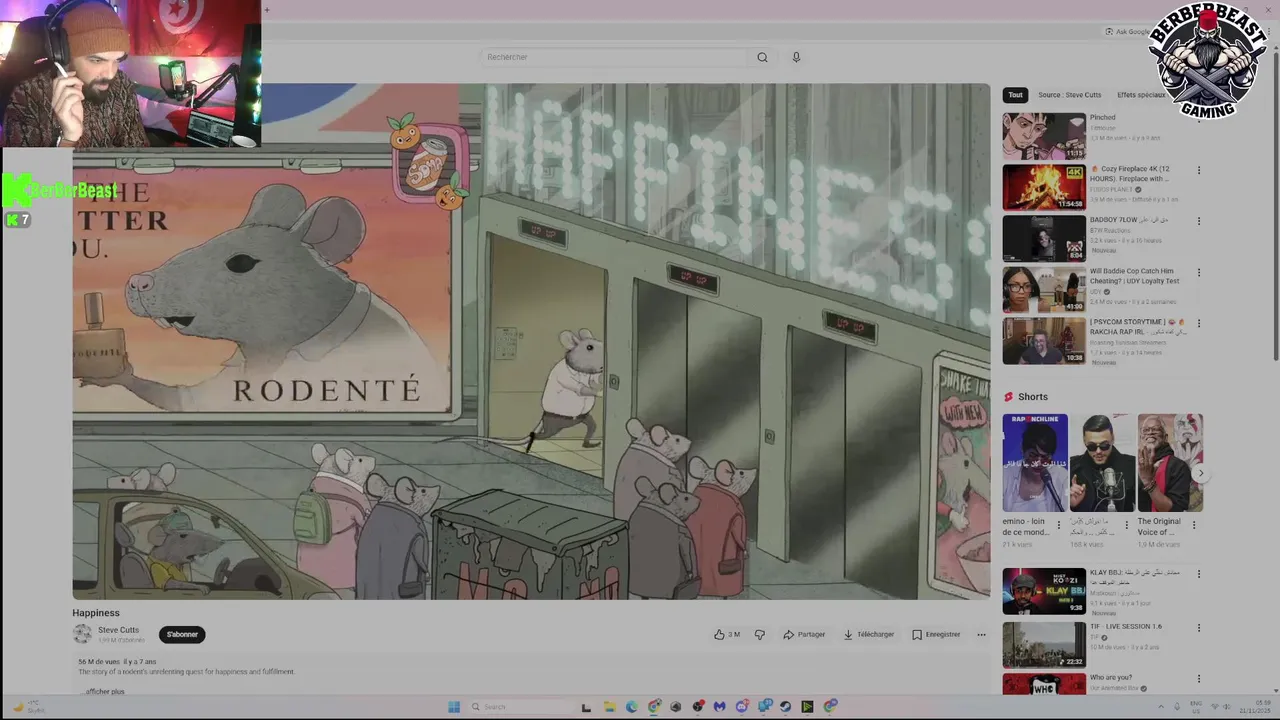Show hidden system tray icons chevron
This screenshot has width=1280, height=720.
(1162, 707)
